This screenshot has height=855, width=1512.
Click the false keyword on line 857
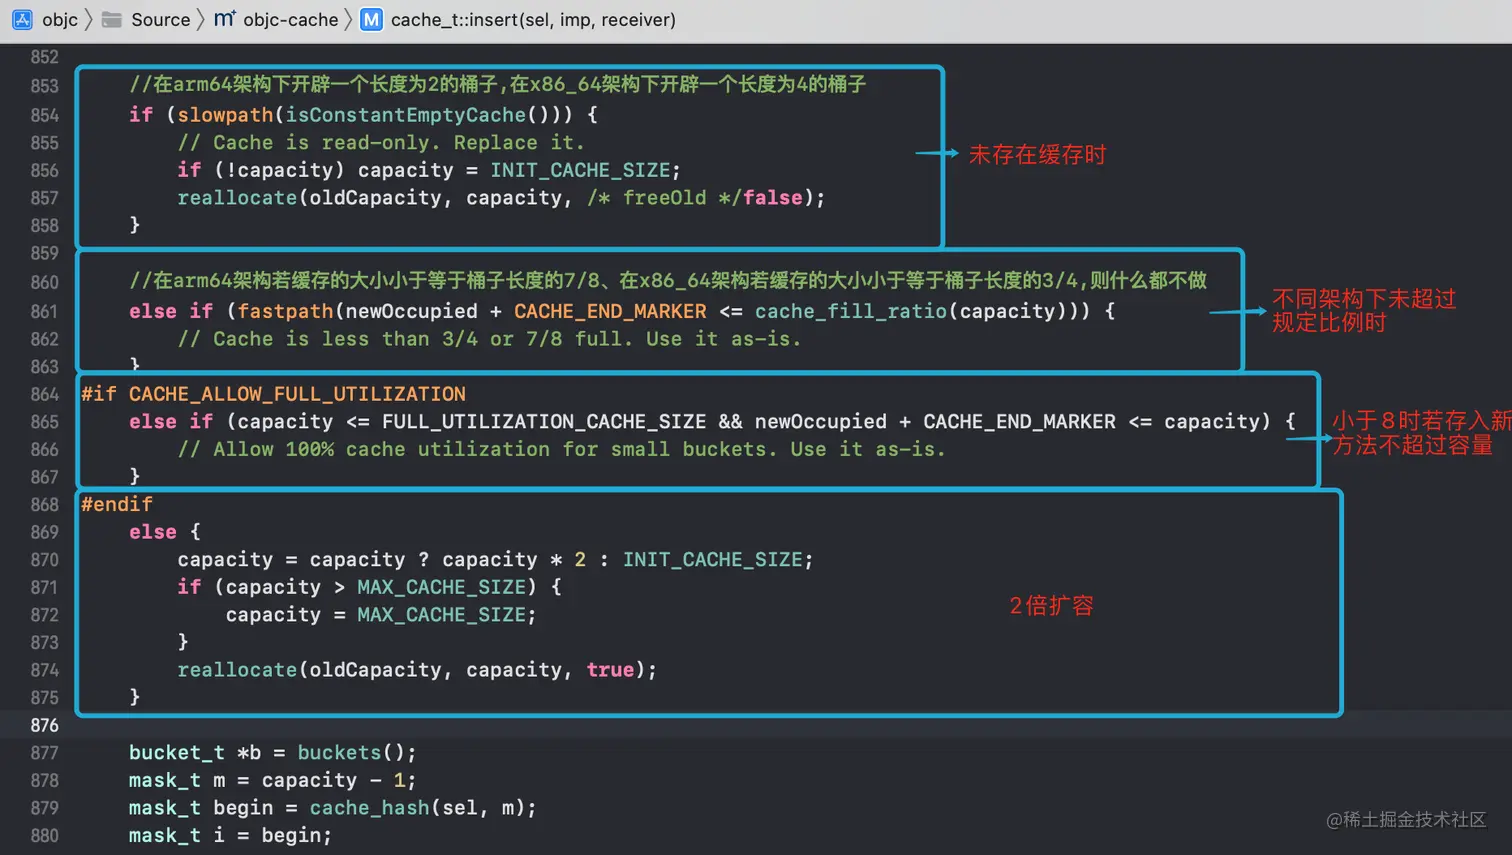click(772, 198)
